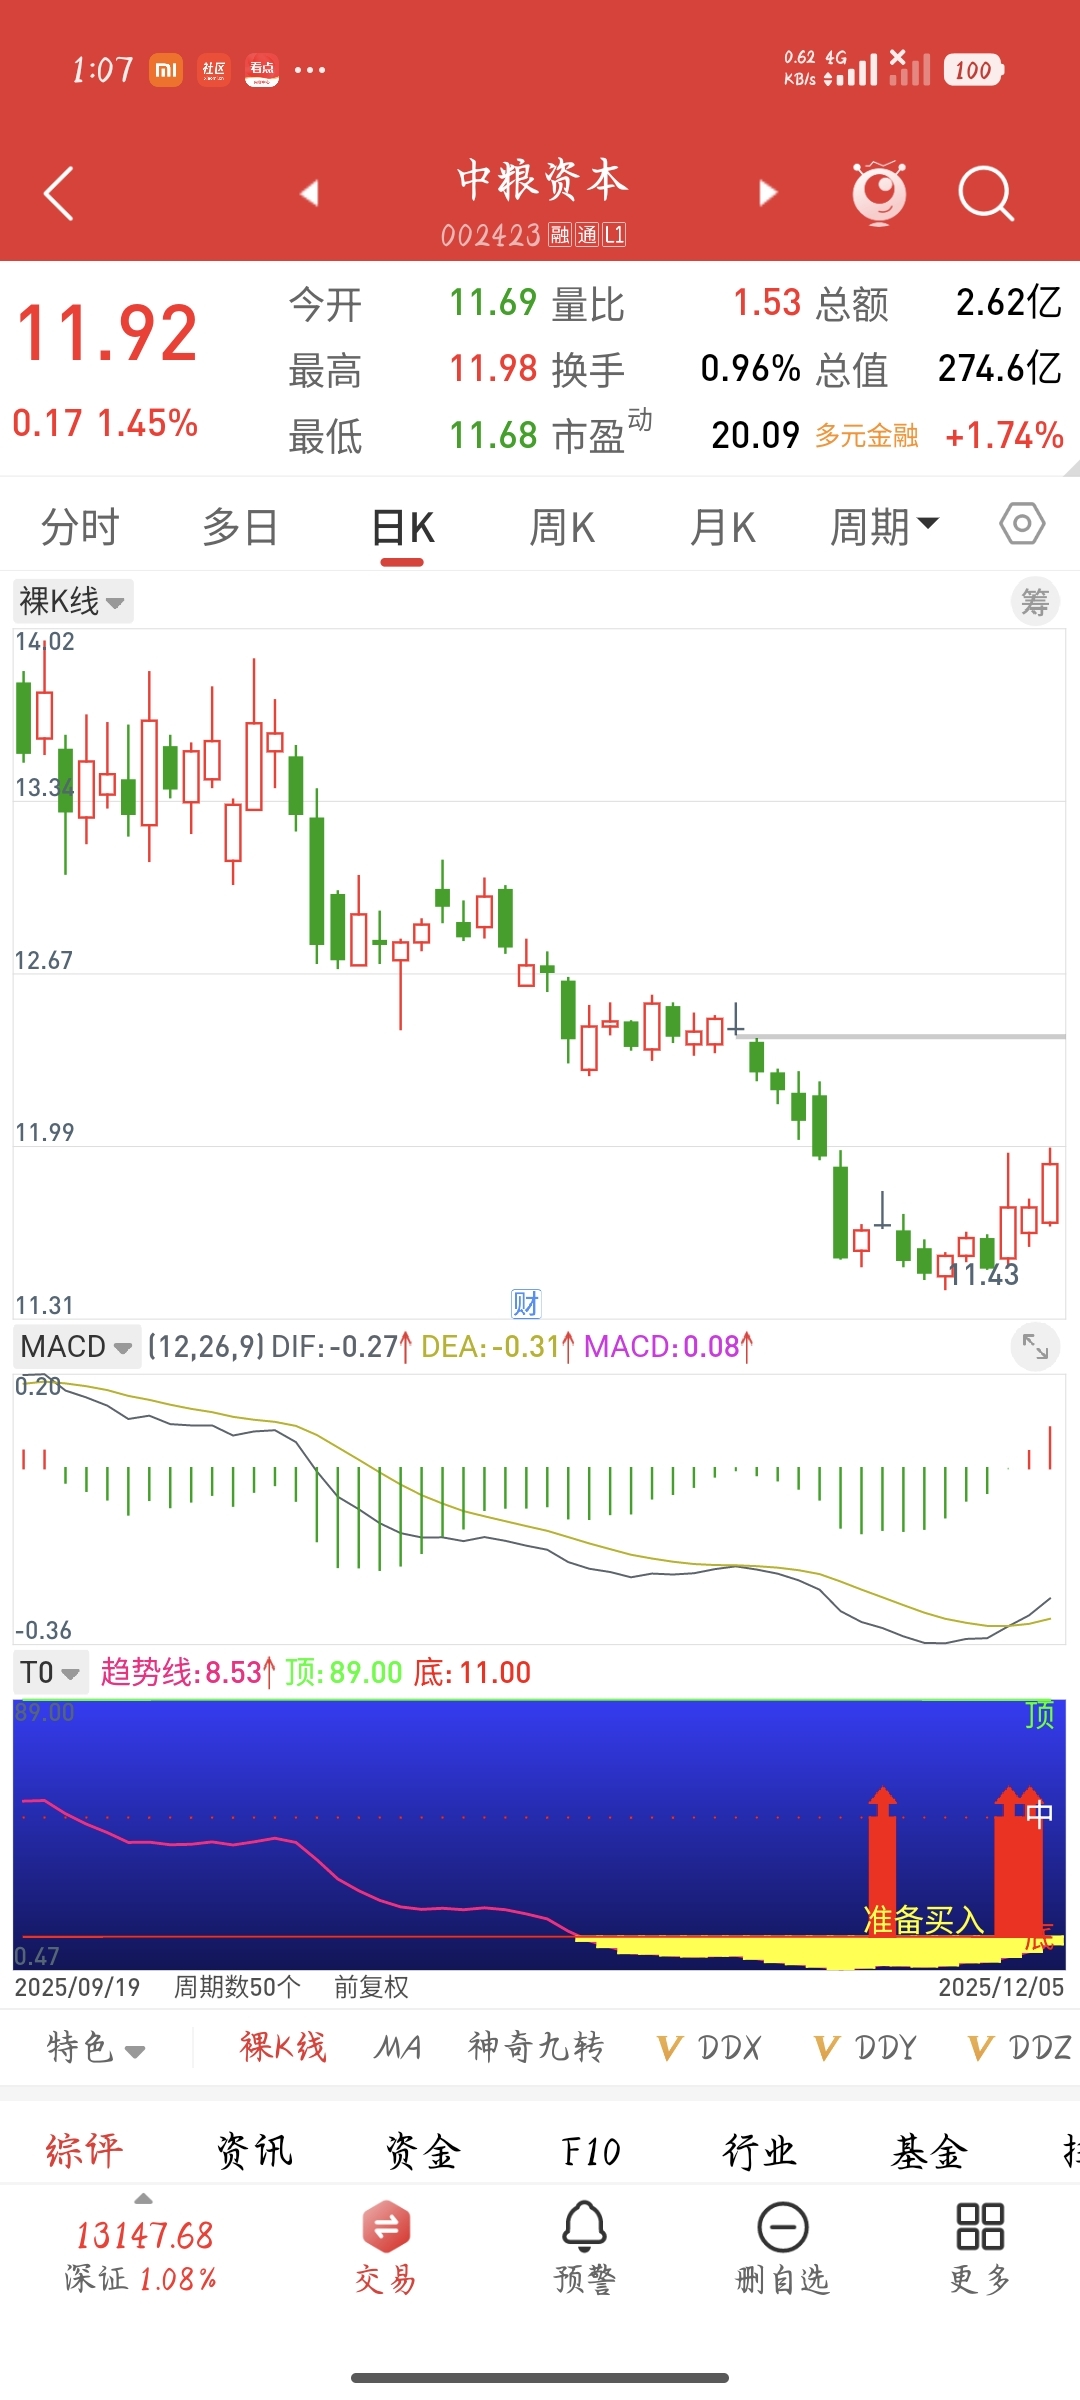
Task: Tap the L1 level badge
Action: [x=614, y=235]
